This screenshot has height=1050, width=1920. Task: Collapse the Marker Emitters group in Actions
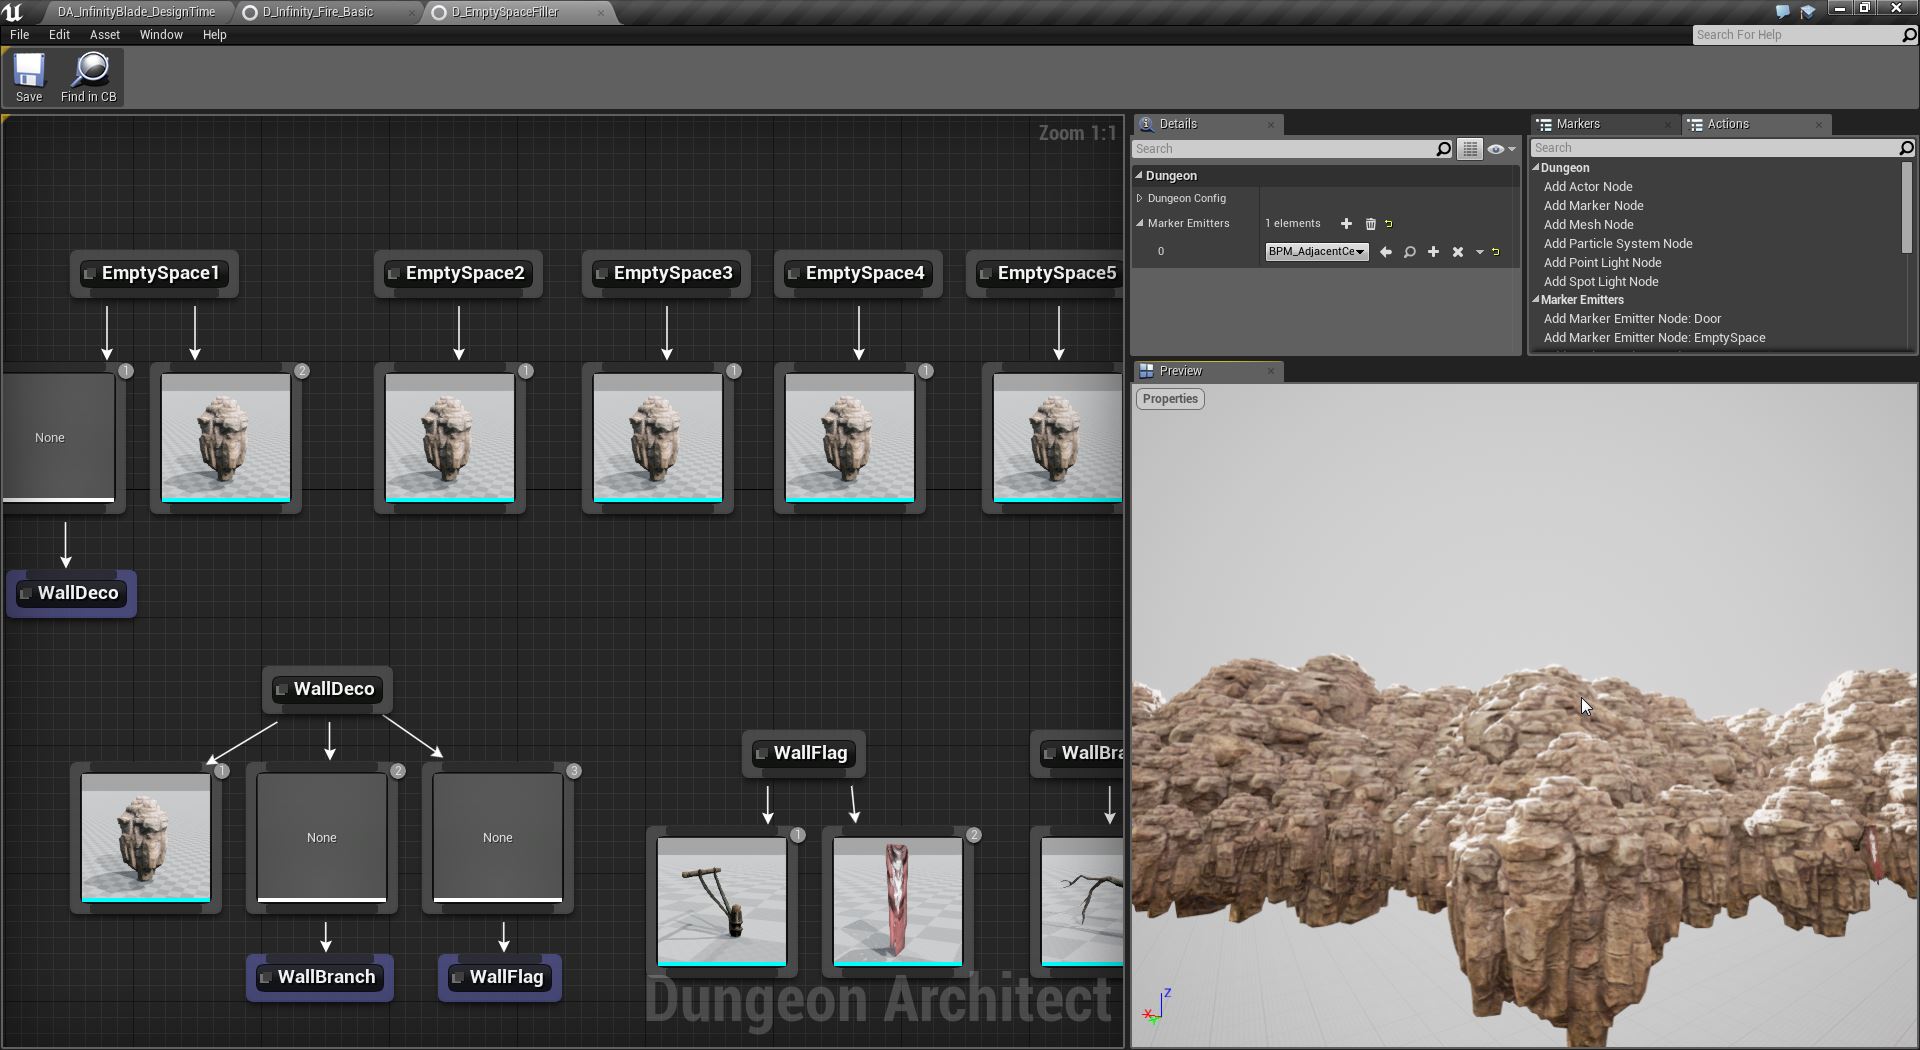(1536, 300)
